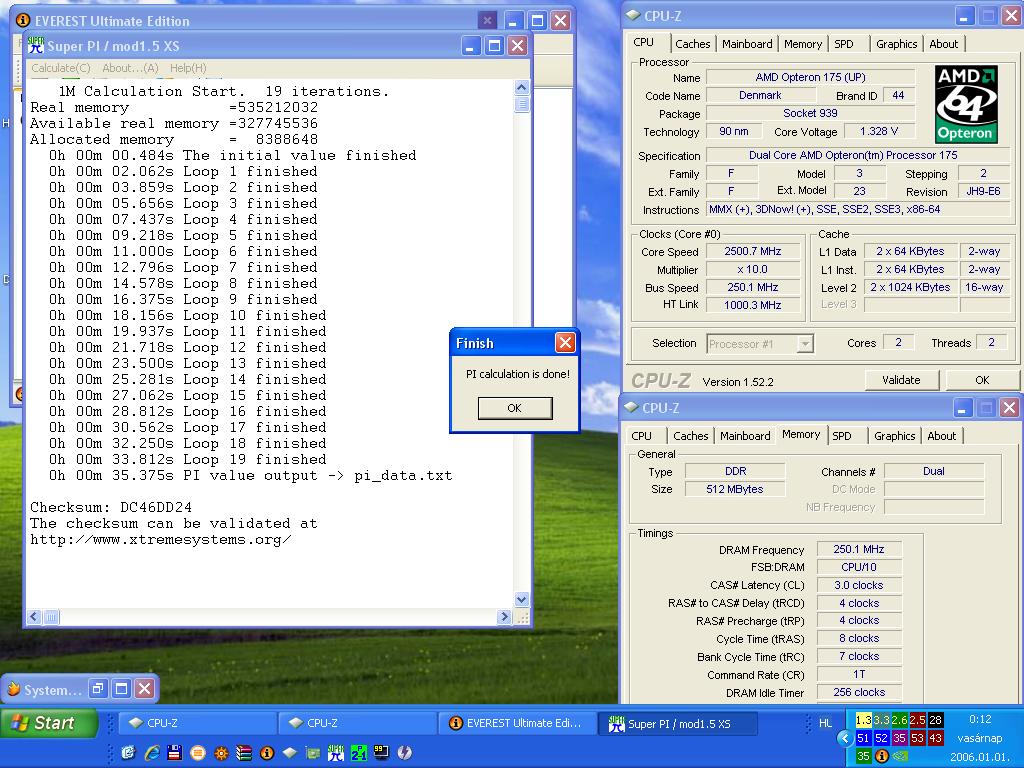Click the http://www.xtremesystems.org/ text
1024x768 pixels.
point(161,540)
